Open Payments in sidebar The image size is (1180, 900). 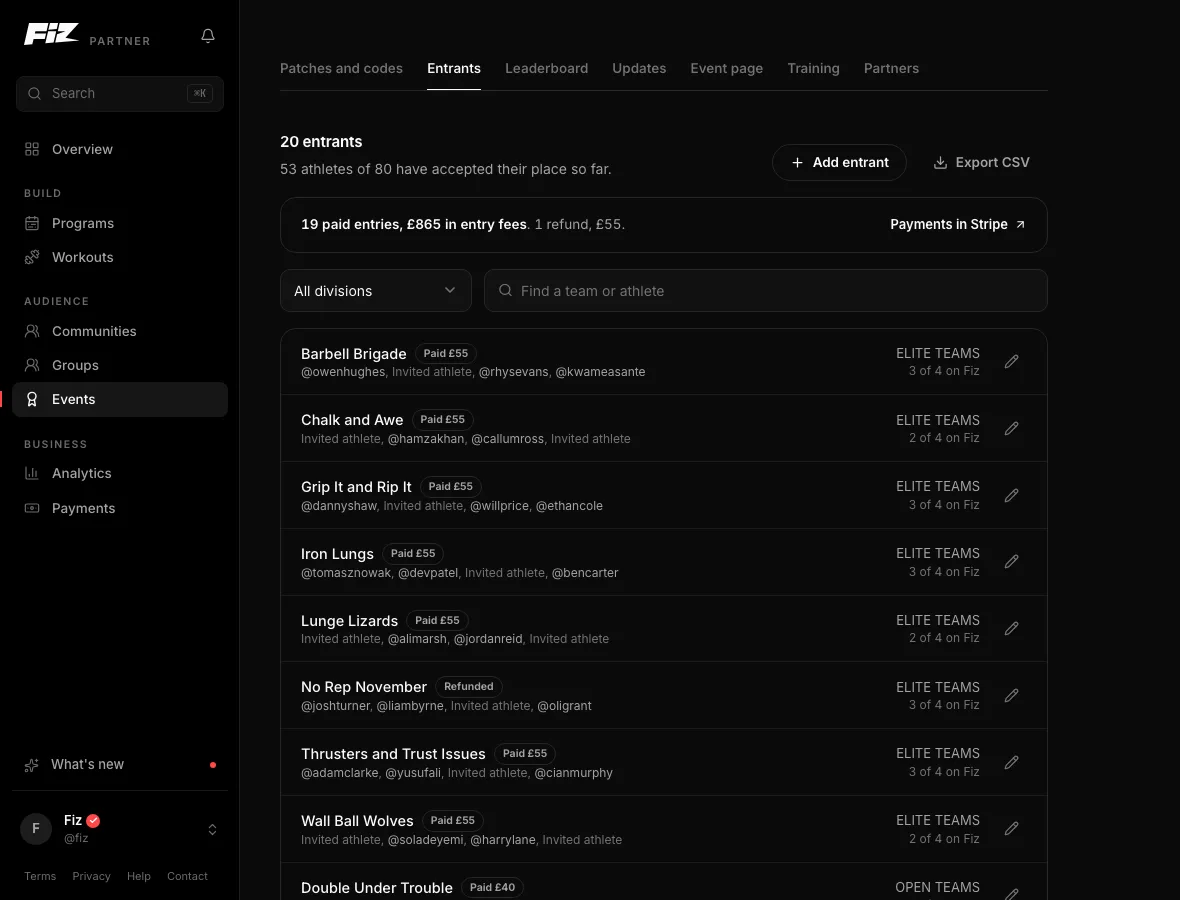(x=120, y=508)
